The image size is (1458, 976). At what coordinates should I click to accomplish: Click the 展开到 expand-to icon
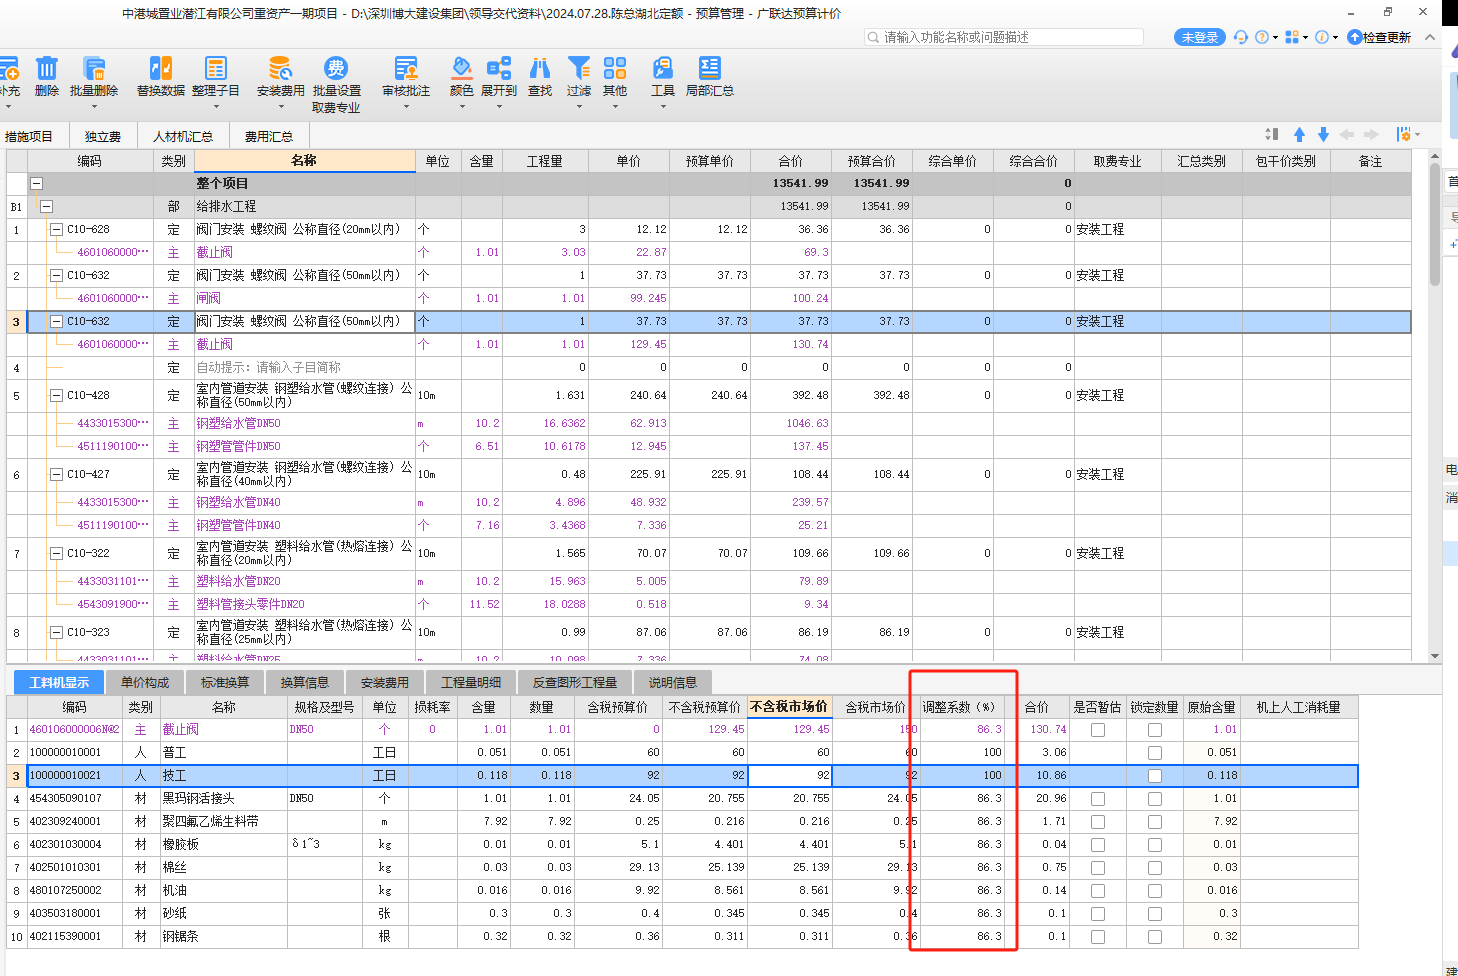click(499, 68)
